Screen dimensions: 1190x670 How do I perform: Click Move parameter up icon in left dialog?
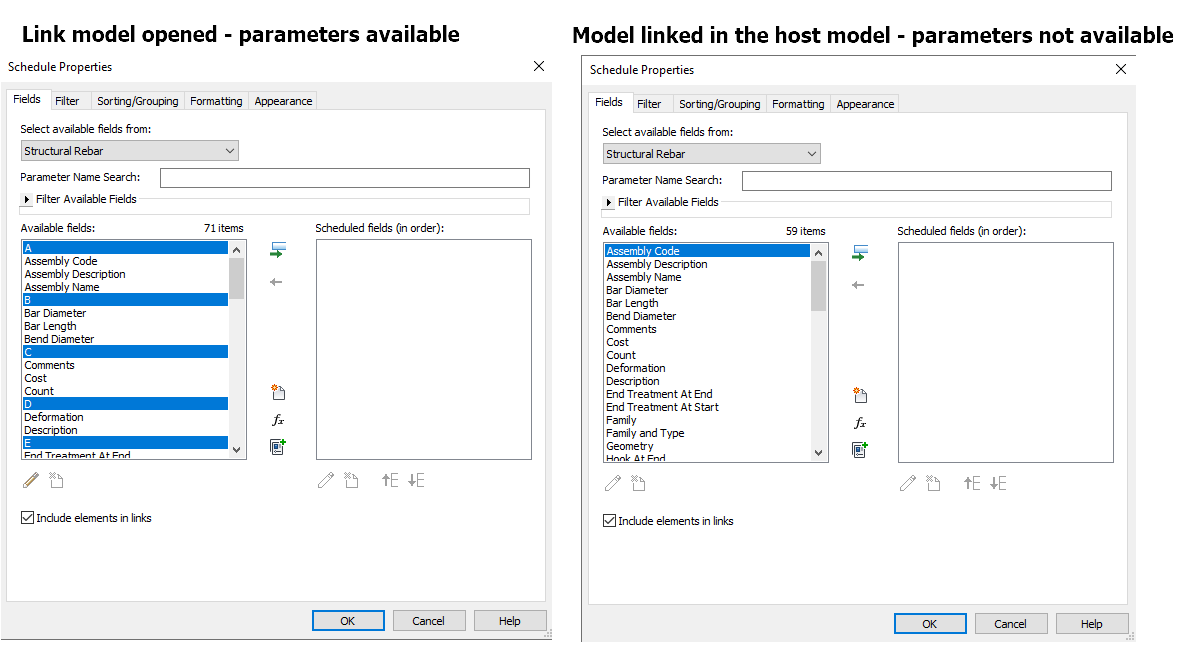[x=390, y=481]
